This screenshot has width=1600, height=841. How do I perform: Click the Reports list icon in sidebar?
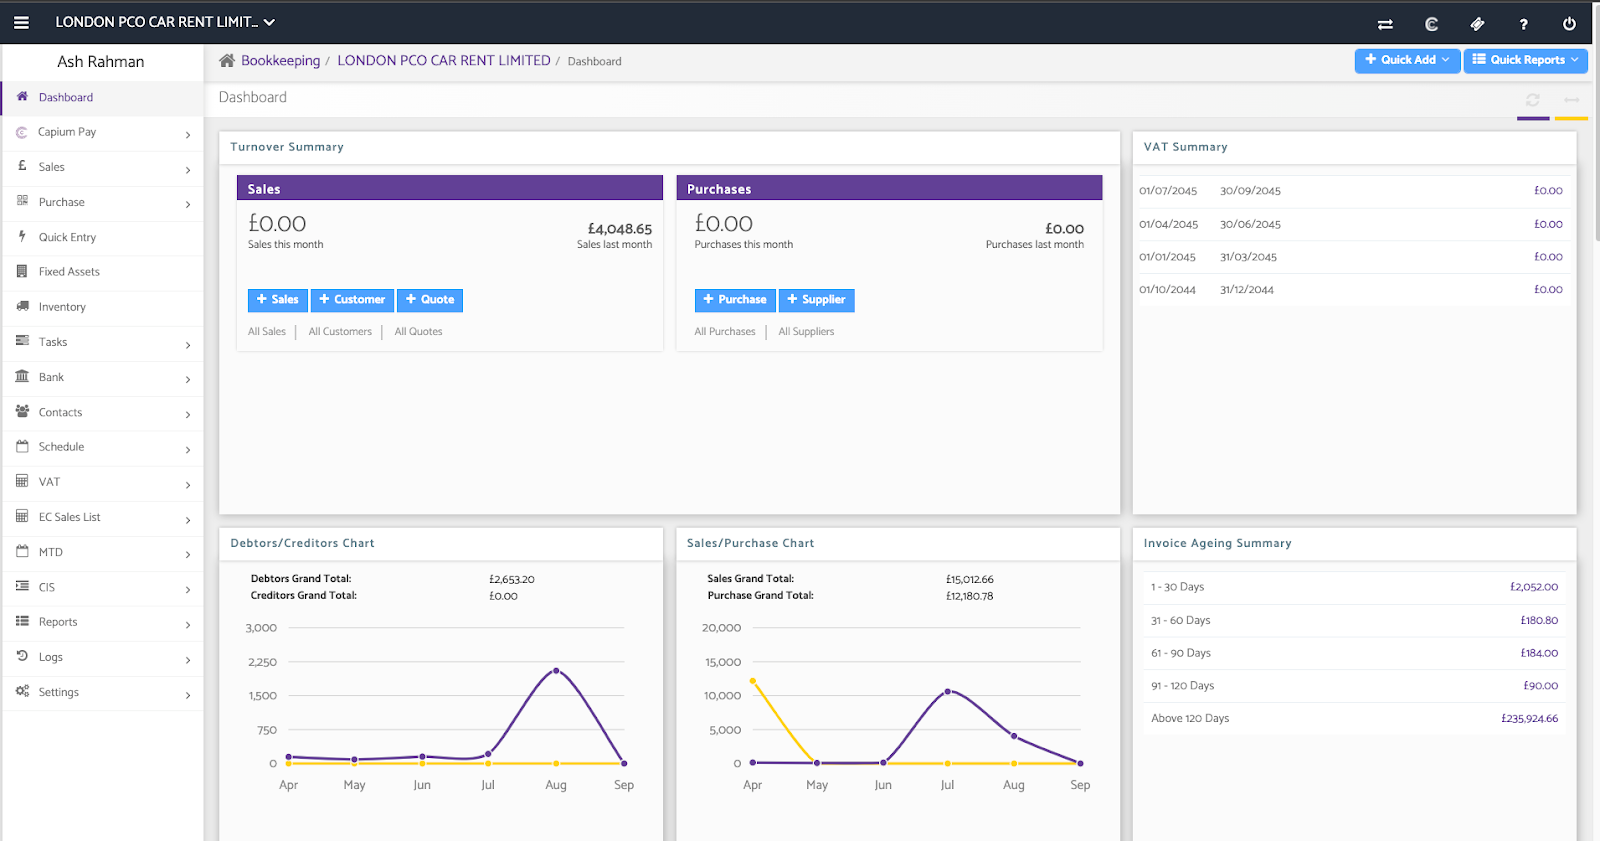click(x=22, y=621)
